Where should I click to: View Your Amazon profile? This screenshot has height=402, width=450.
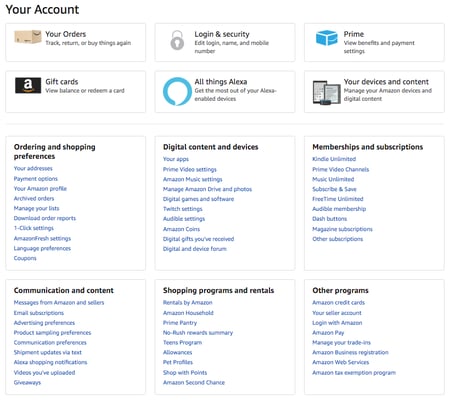point(40,188)
